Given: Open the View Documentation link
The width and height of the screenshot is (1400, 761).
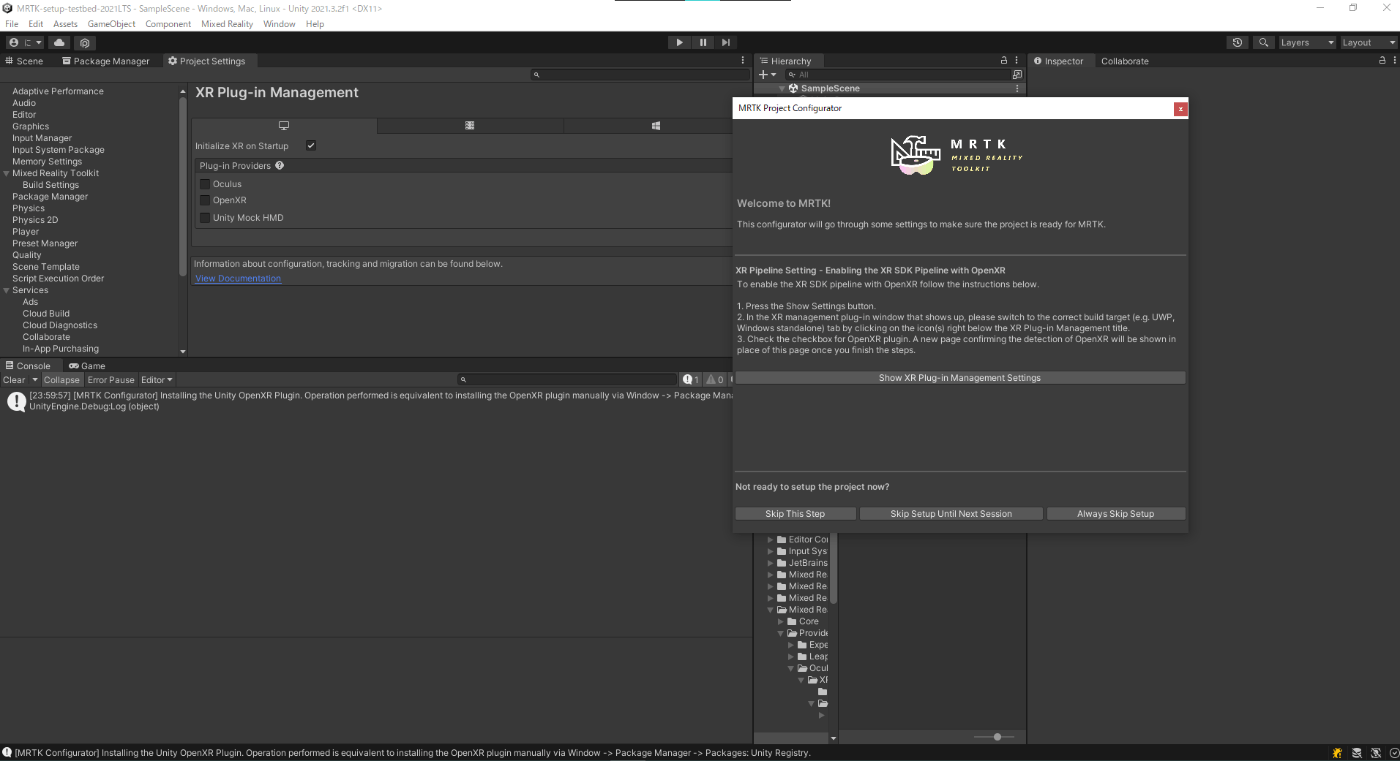Looking at the screenshot, I should pyautogui.click(x=238, y=278).
